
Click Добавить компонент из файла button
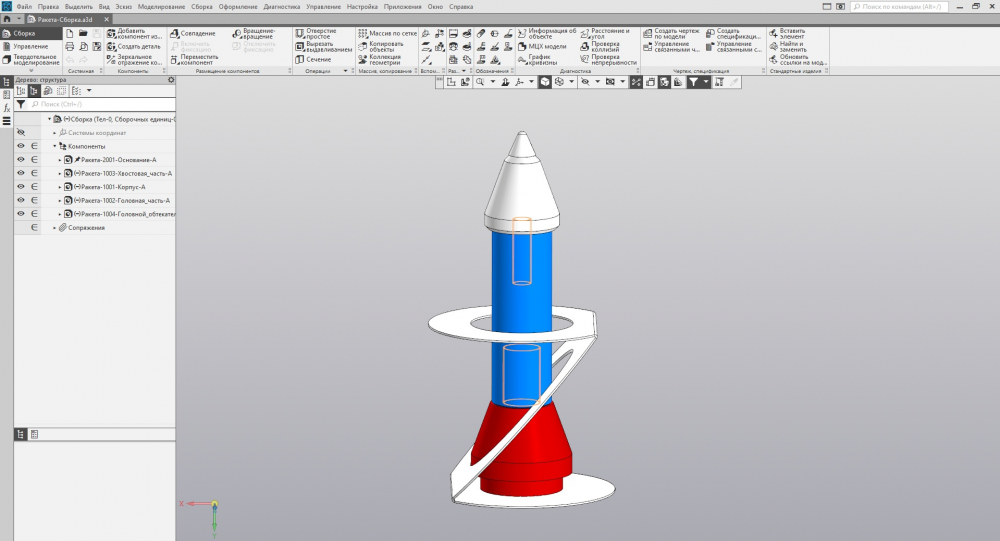pyautogui.click(x=138, y=33)
